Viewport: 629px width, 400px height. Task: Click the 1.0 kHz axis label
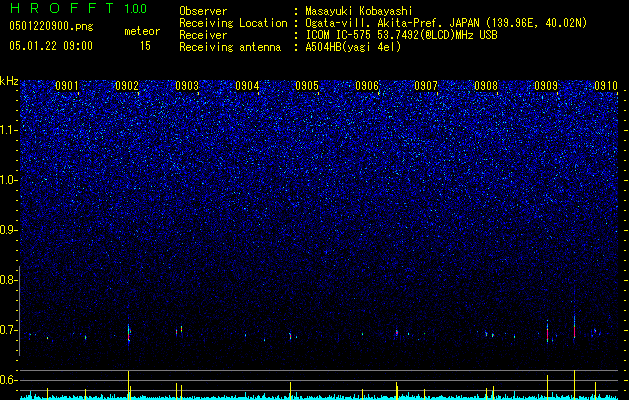[x=8, y=180]
